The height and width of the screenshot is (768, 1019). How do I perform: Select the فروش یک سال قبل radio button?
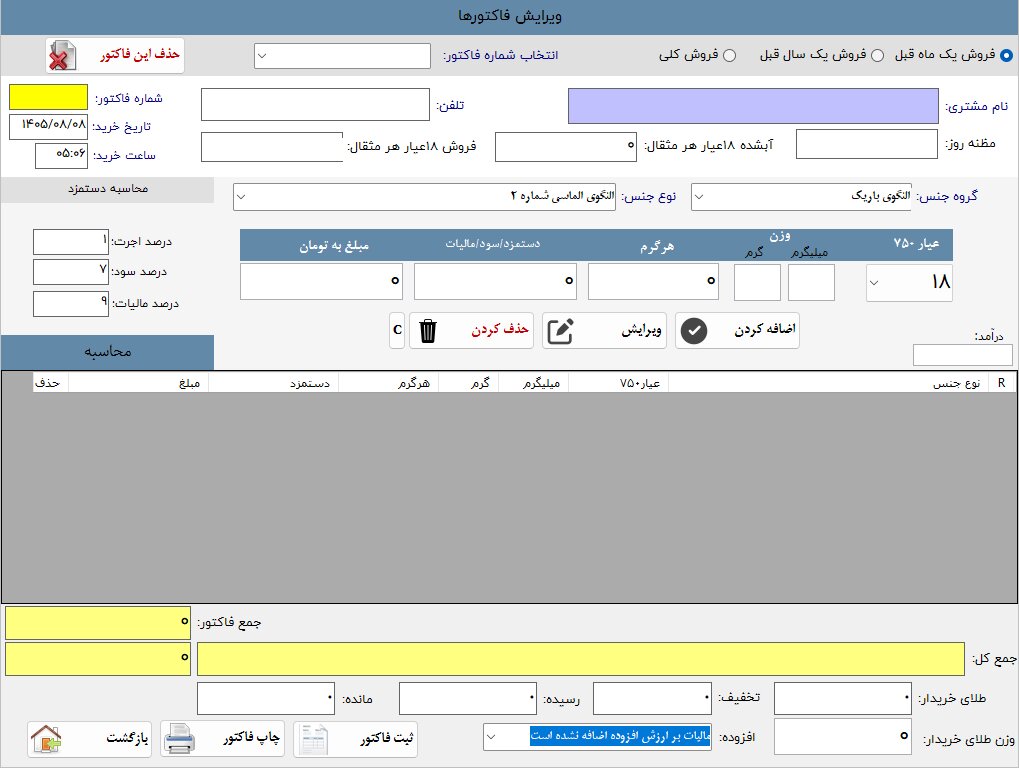point(877,55)
